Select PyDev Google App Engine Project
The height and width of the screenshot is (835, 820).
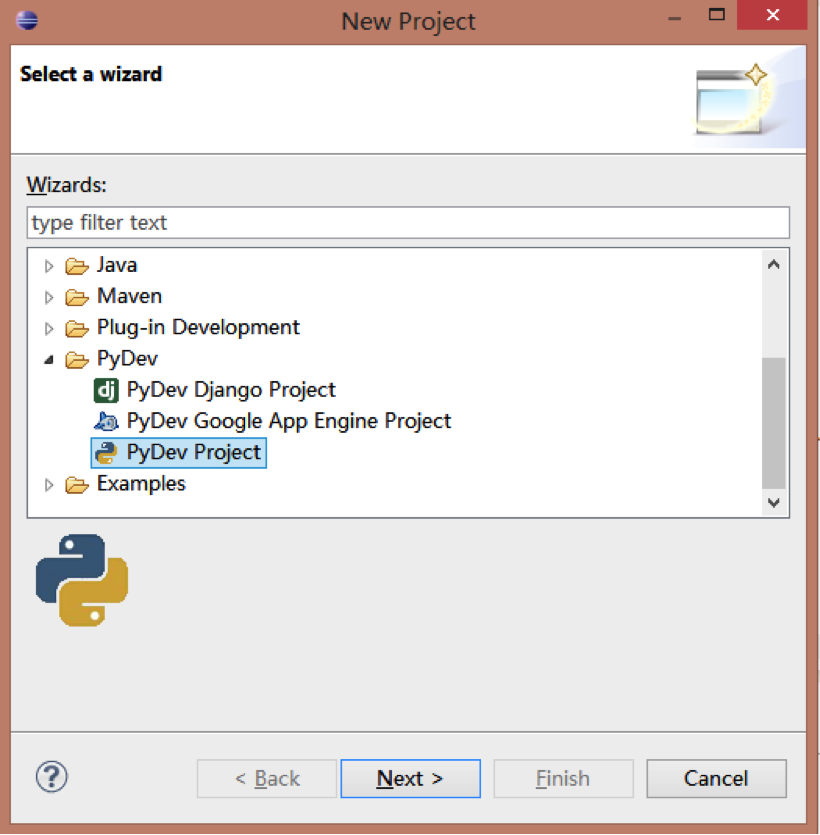click(x=289, y=421)
